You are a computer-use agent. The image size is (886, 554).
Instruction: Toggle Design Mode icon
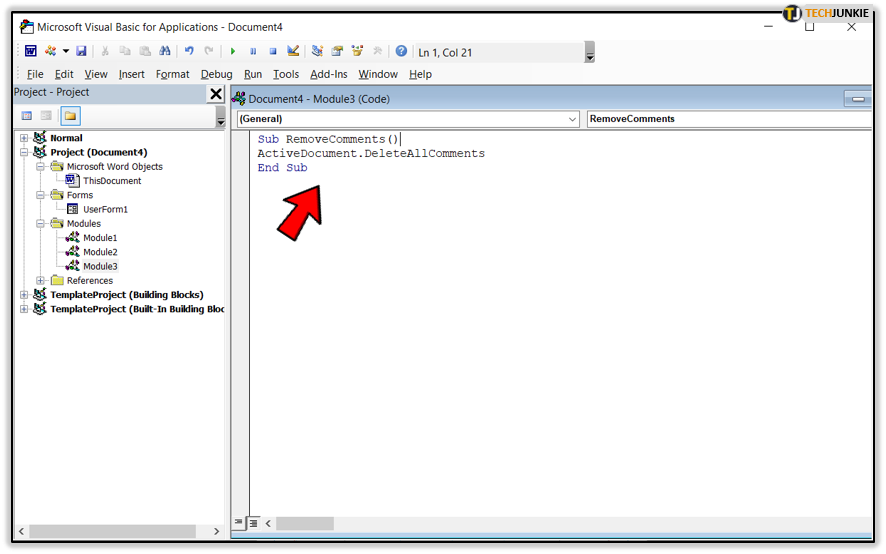point(293,51)
